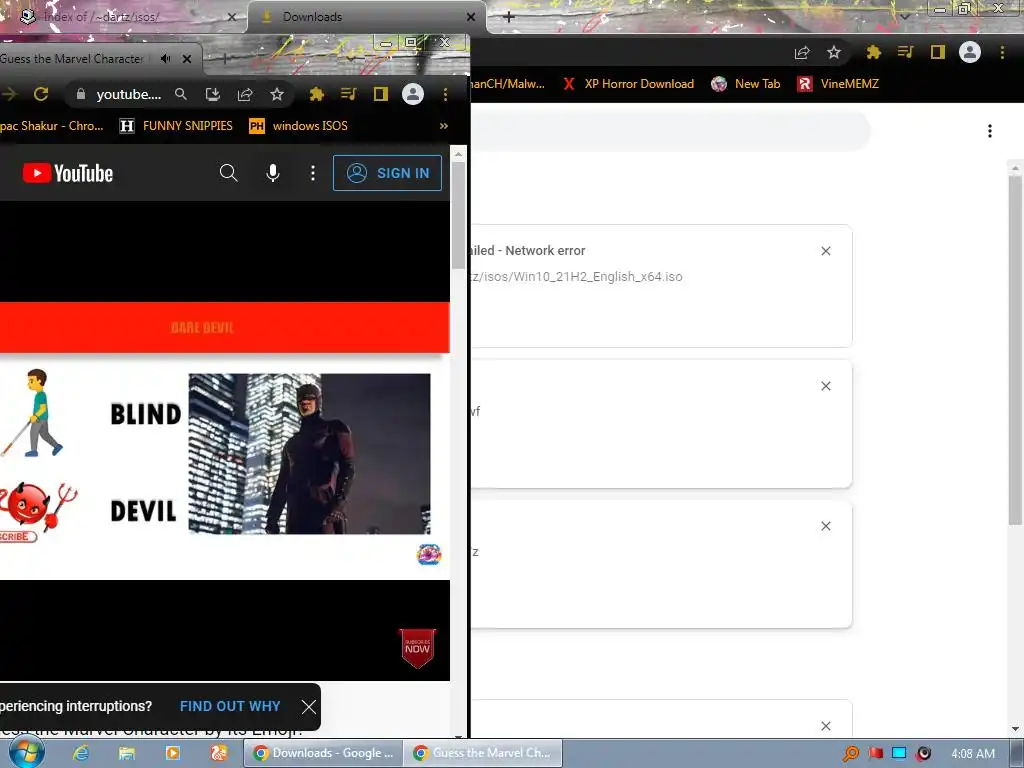Click the search downloads field
Viewport: 1024px width, 768px height.
[671, 131]
